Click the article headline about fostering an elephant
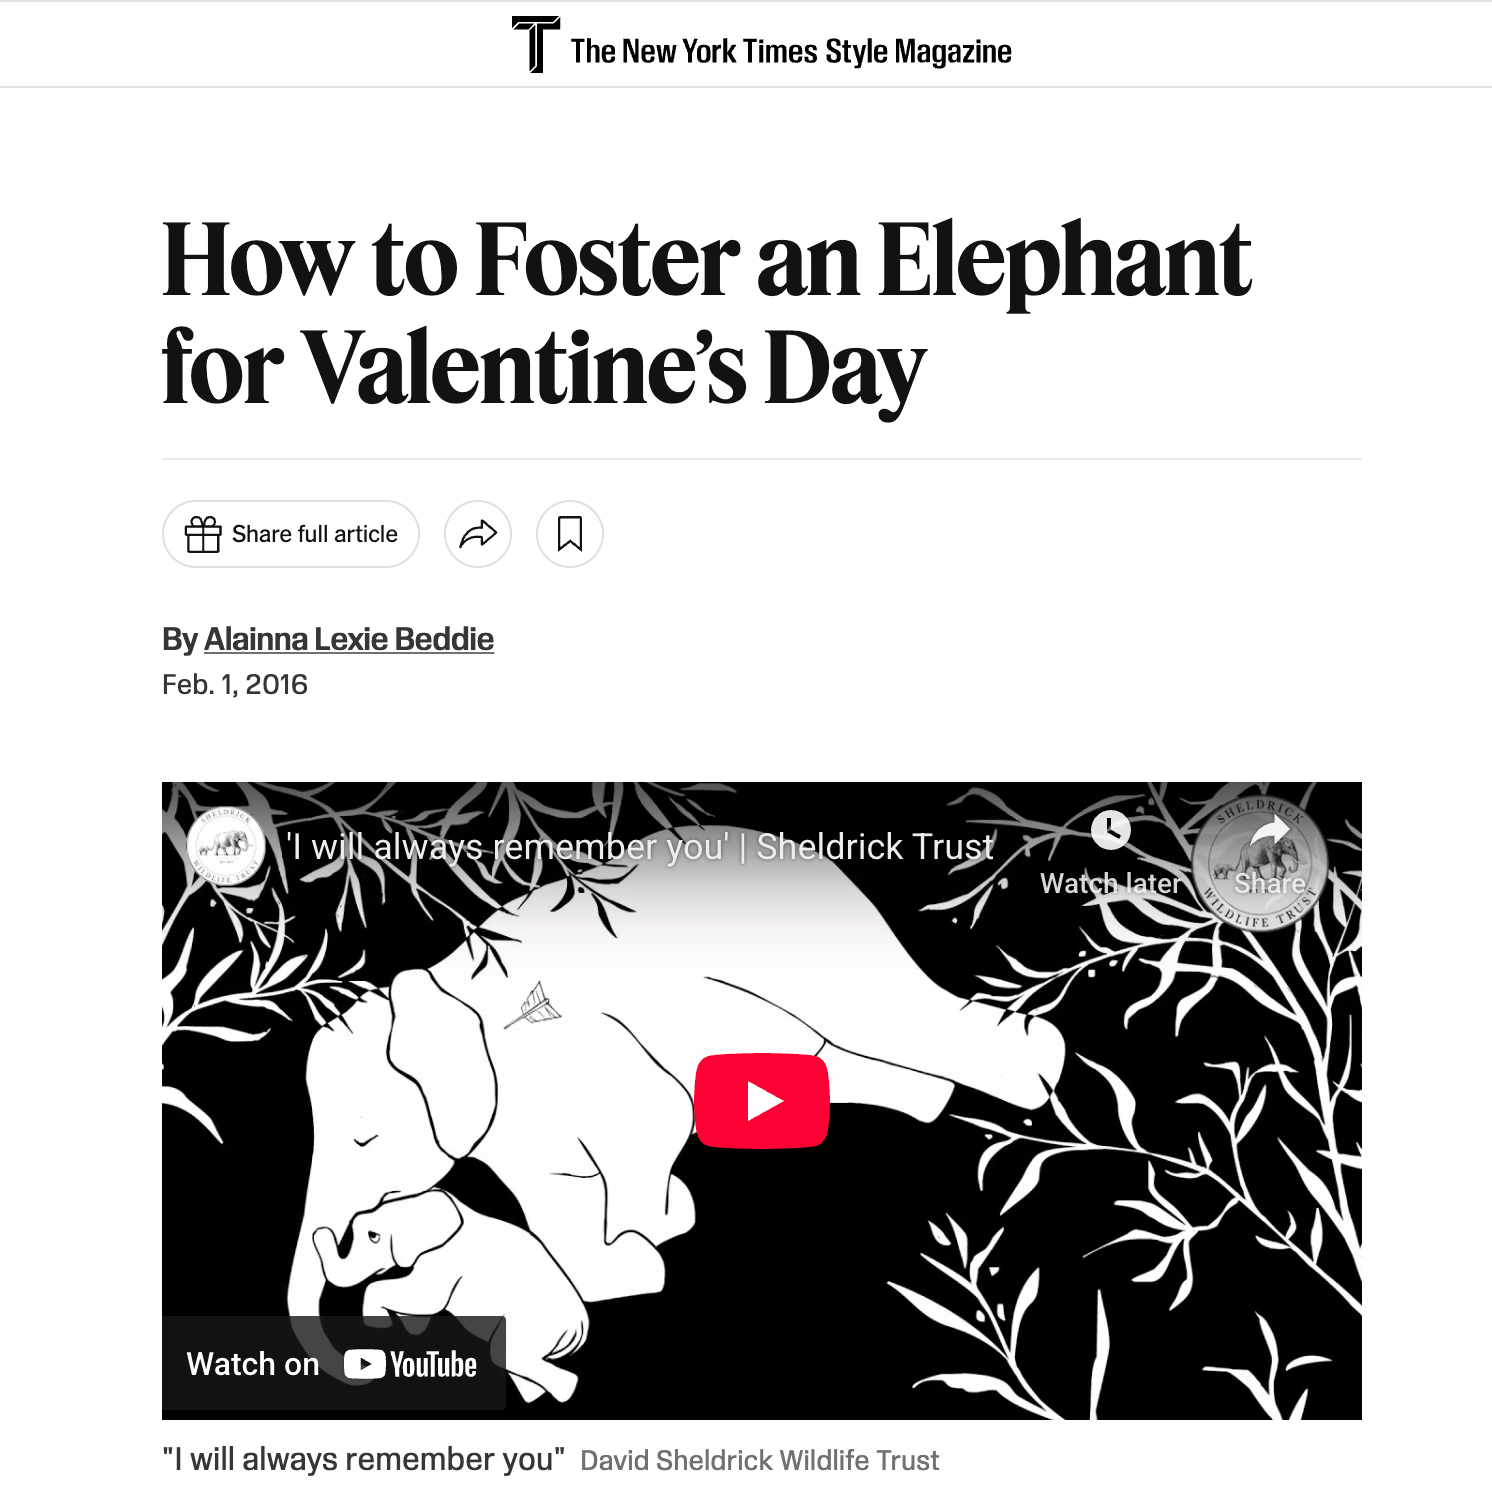Screen dimensions: 1492x1504 tap(706, 314)
